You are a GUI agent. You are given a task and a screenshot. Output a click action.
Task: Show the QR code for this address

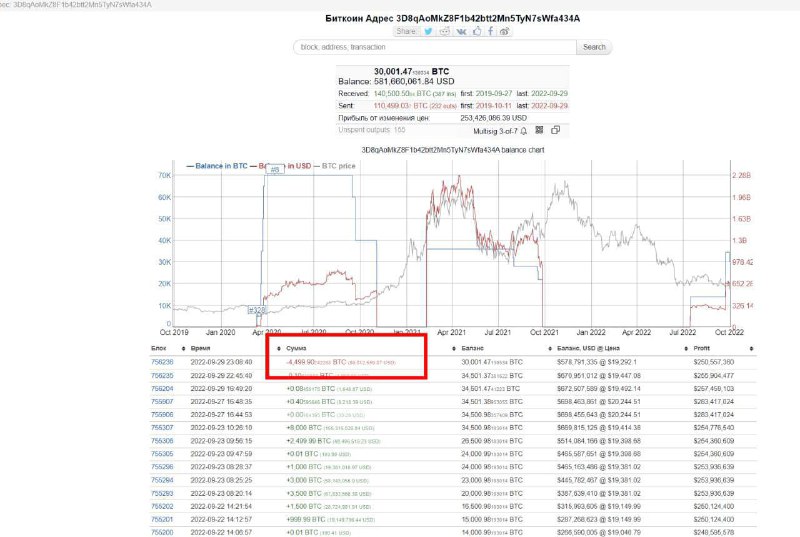[x=539, y=131]
